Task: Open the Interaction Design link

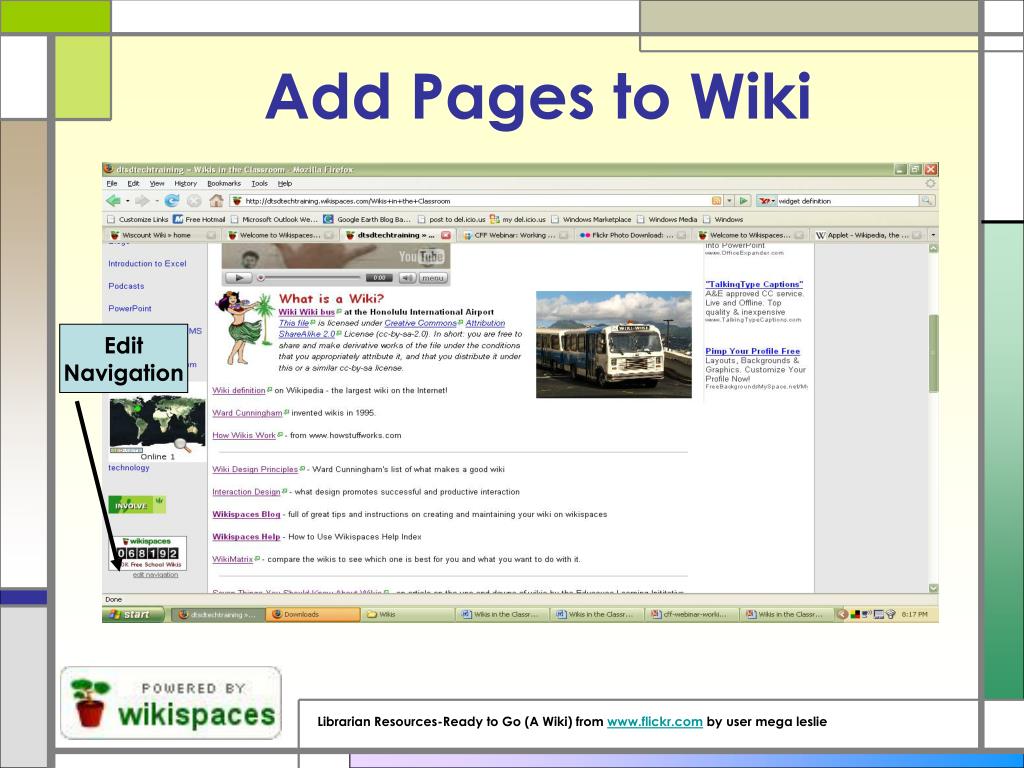Action: (x=246, y=492)
